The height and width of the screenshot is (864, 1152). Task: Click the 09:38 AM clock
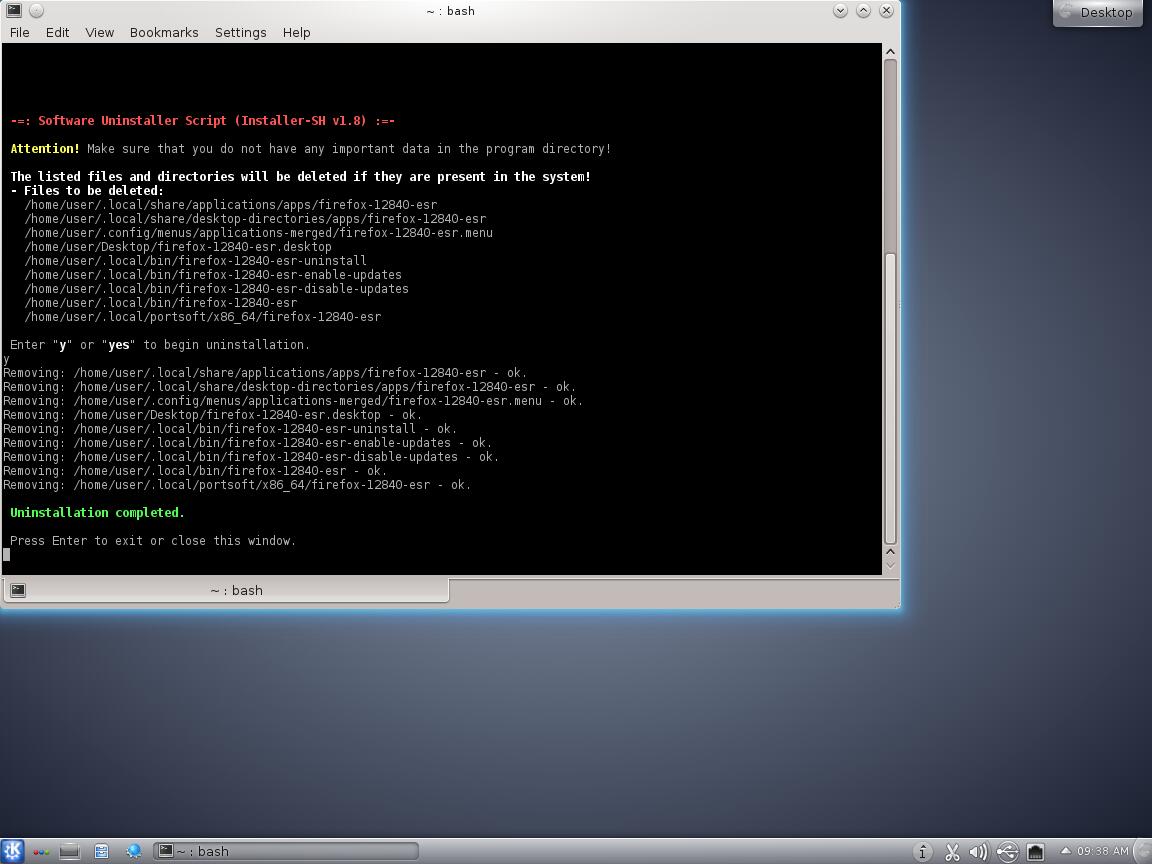(1103, 851)
